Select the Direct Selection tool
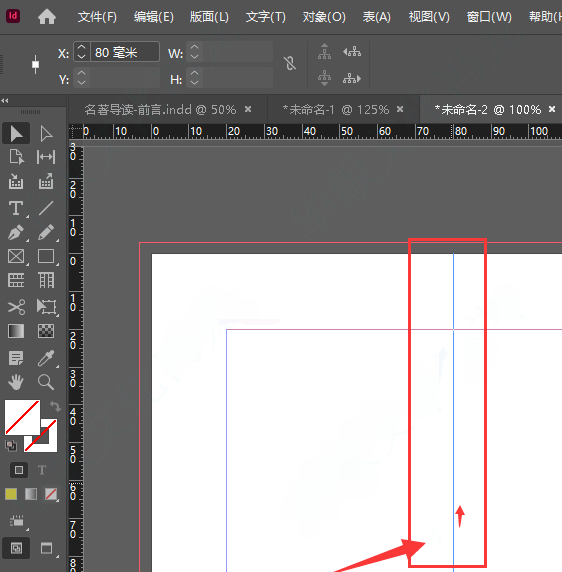This screenshot has height=572, width=562. point(46,134)
